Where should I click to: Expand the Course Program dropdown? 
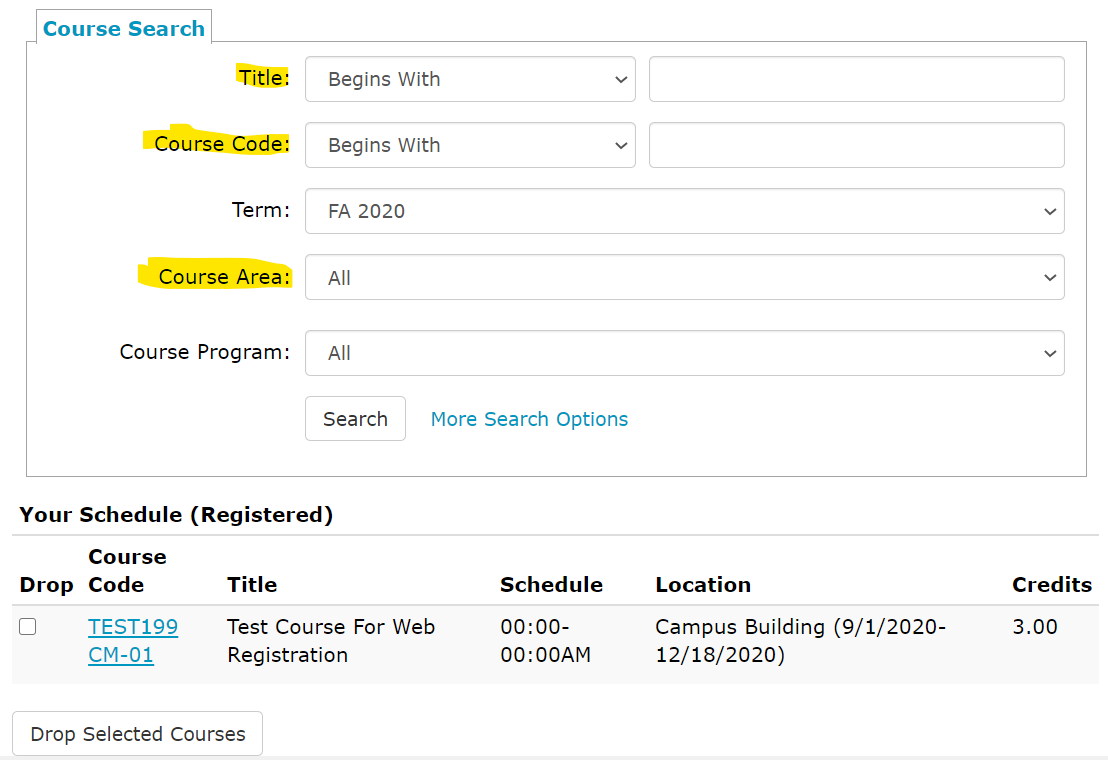(x=684, y=353)
